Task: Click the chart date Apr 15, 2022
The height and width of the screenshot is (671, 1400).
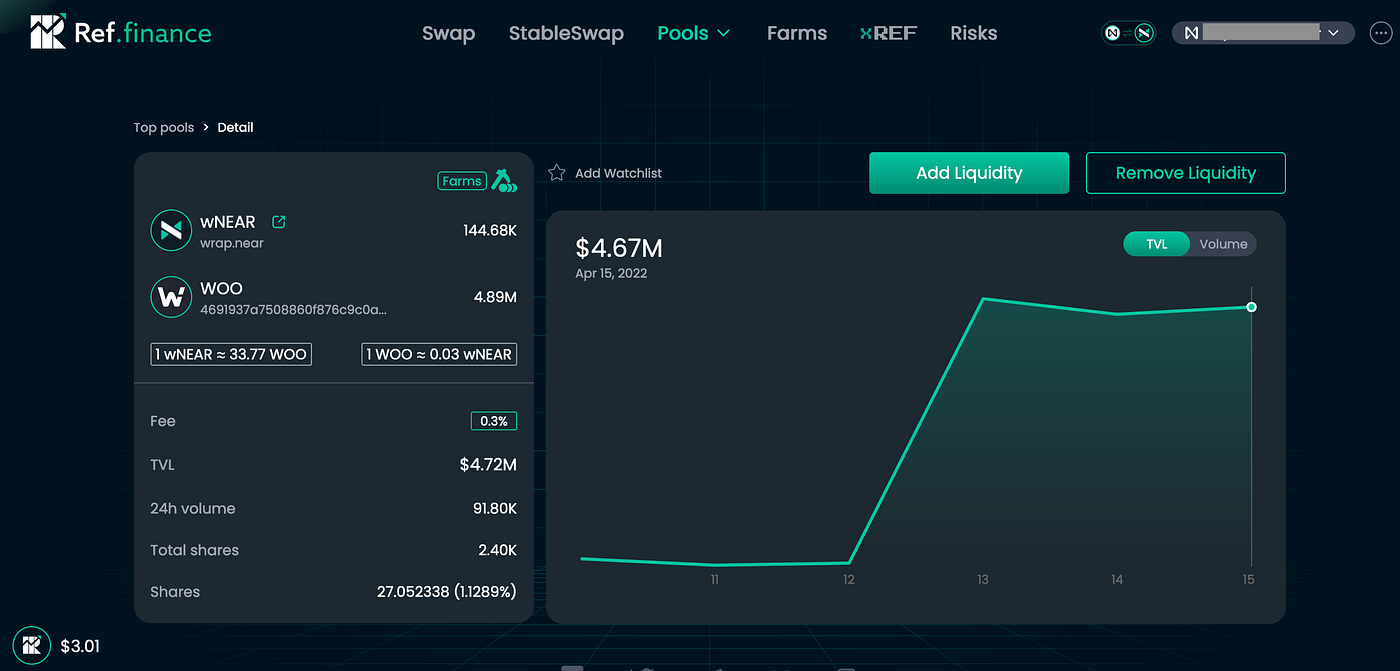Action: (611, 273)
